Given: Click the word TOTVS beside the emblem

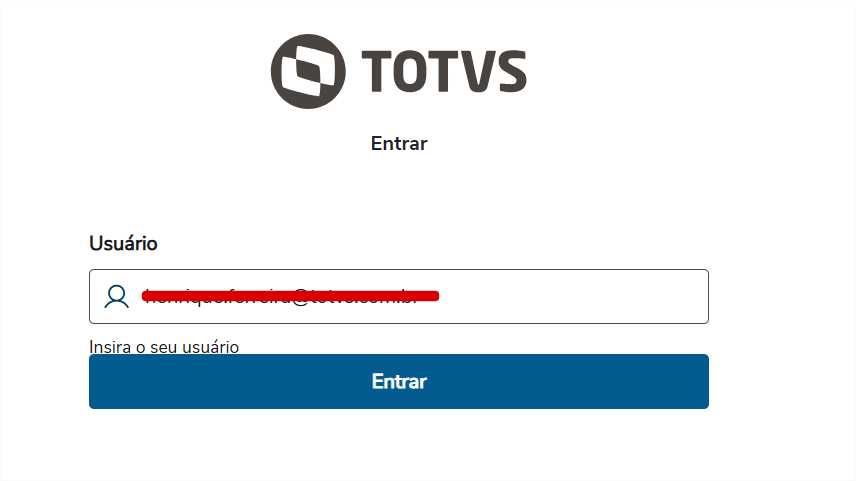Looking at the screenshot, I should 444,72.
